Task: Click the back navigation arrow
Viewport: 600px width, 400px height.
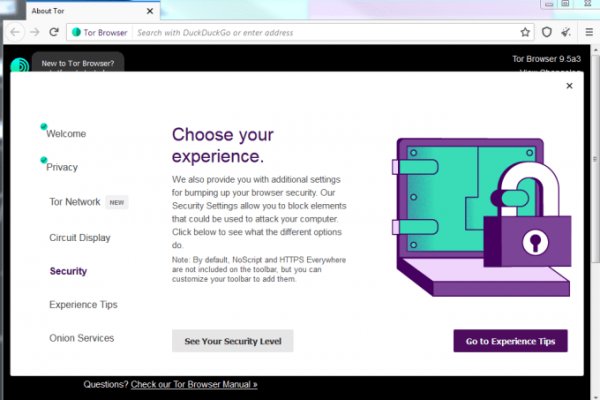Action: click(x=14, y=32)
